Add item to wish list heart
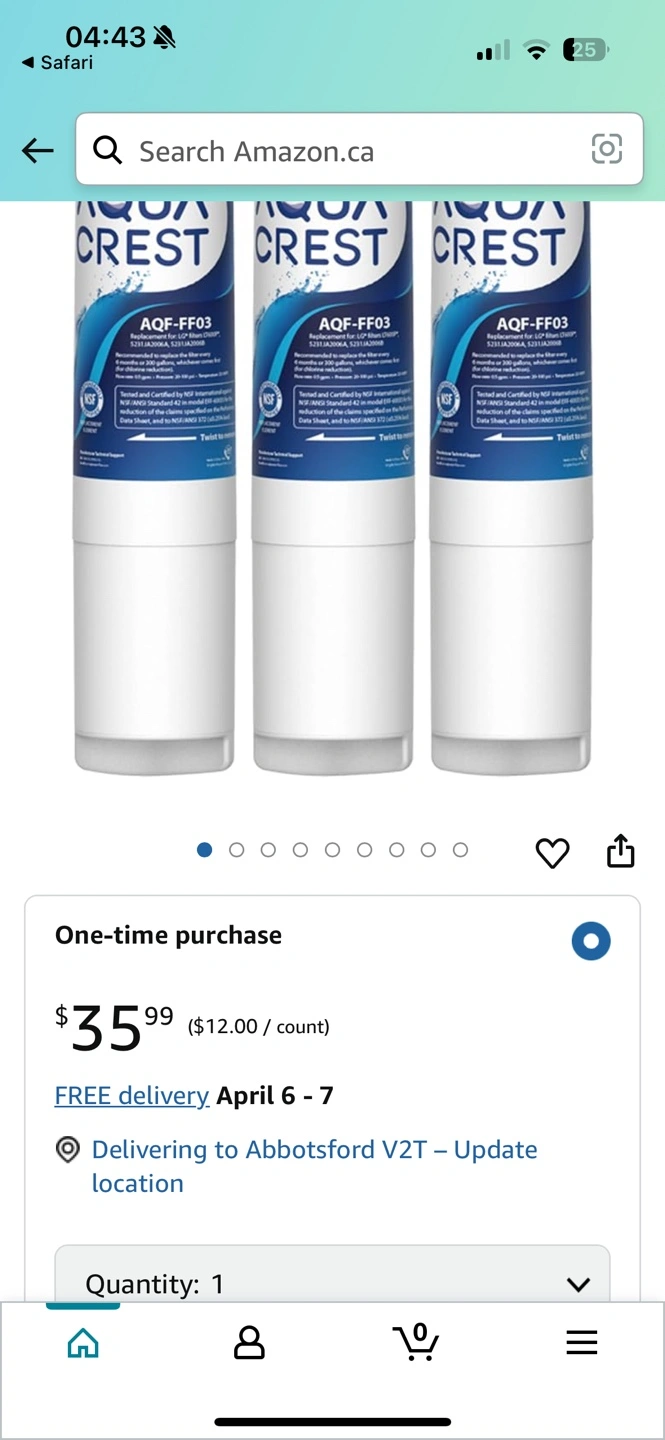Viewport: 665px width, 1440px height. [552, 852]
